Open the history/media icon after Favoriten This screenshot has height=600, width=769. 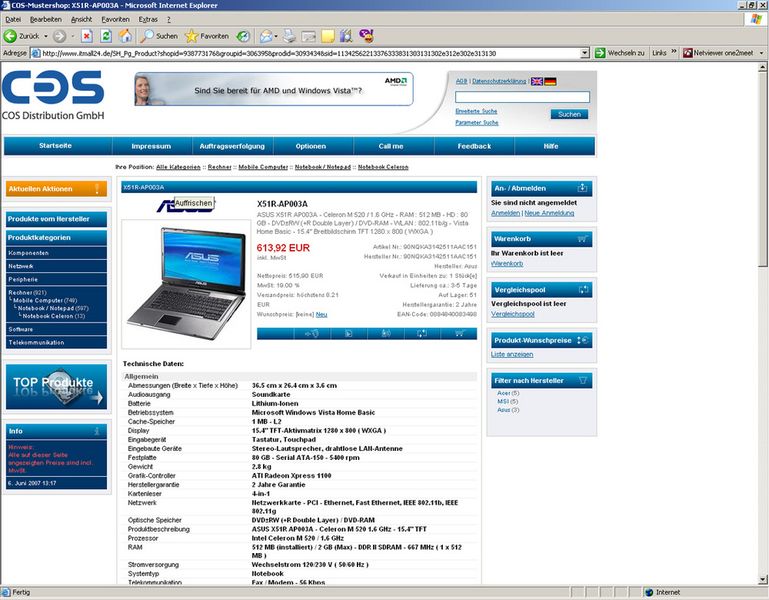(x=243, y=36)
